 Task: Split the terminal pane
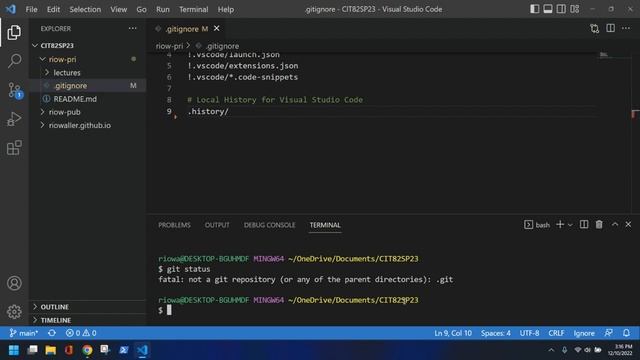[x=584, y=224]
